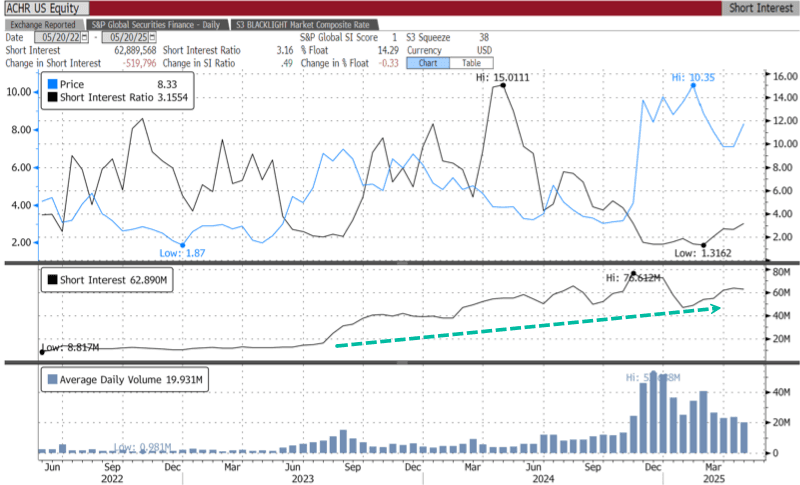The image size is (800, 485).
Task: Click the Low: 1.87 price point marker
Action: tap(183, 245)
